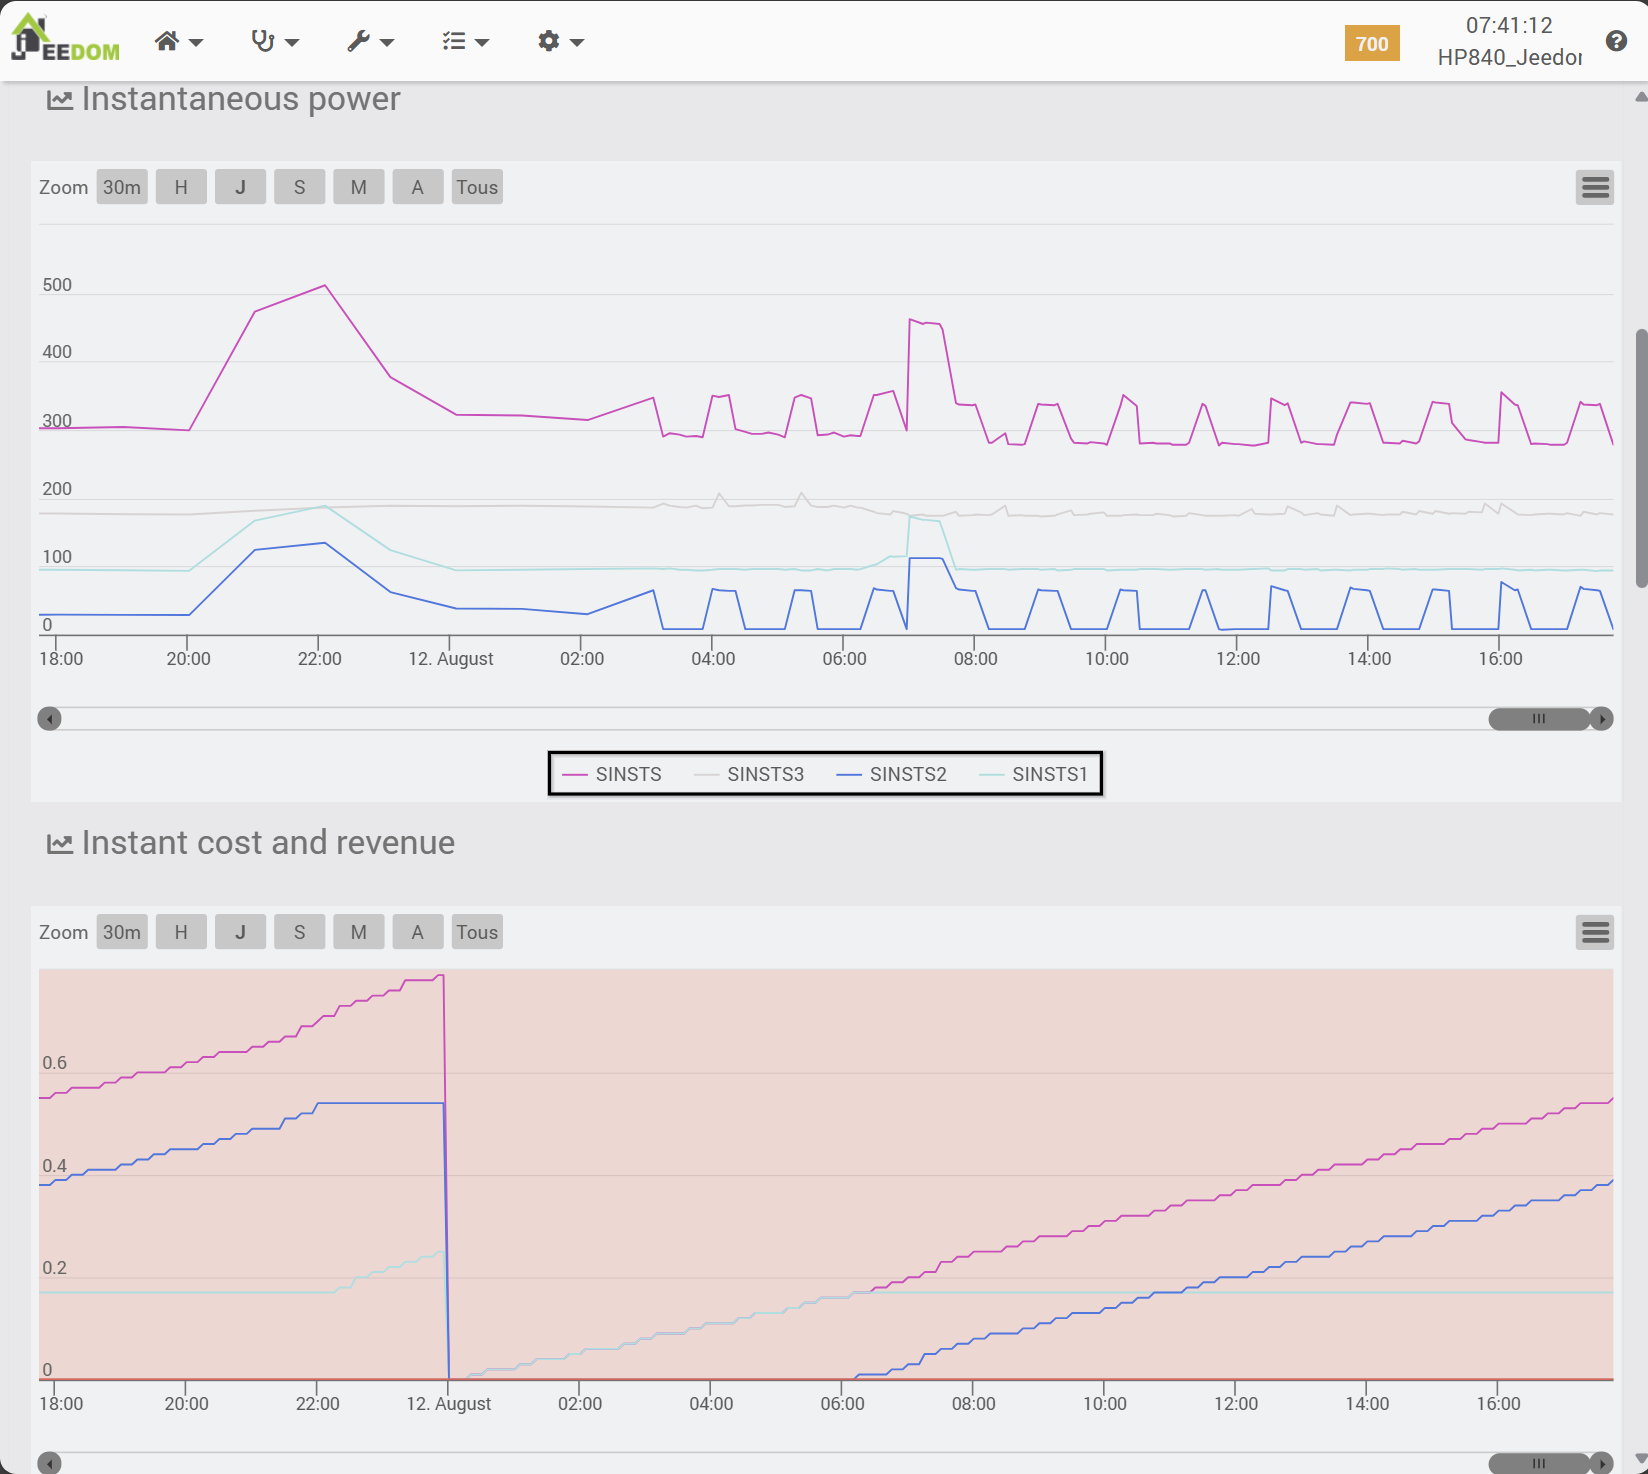Screen dimensions: 1648x1474
Task: Open the wrench Tools menu
Action: point(370,41)
